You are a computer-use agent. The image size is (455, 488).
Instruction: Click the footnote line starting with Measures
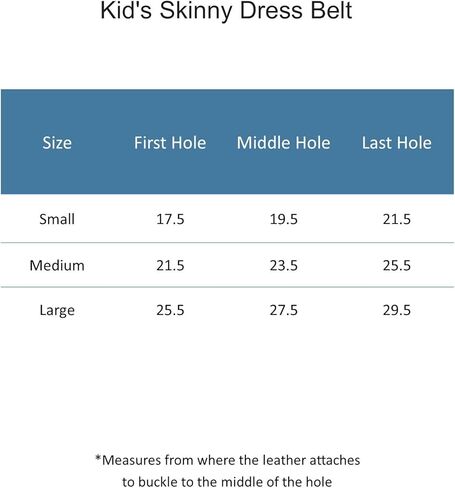click(228, 460)
